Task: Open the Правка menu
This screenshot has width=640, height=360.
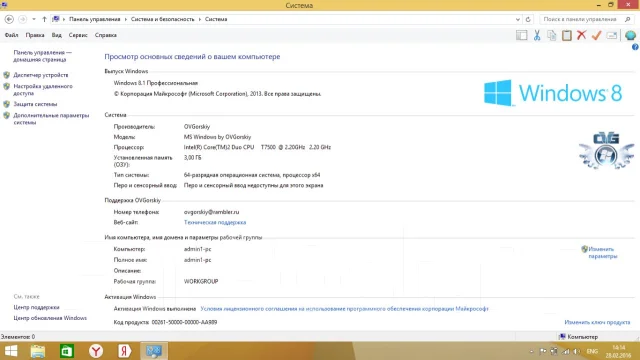Action: [x=35, y=35]
